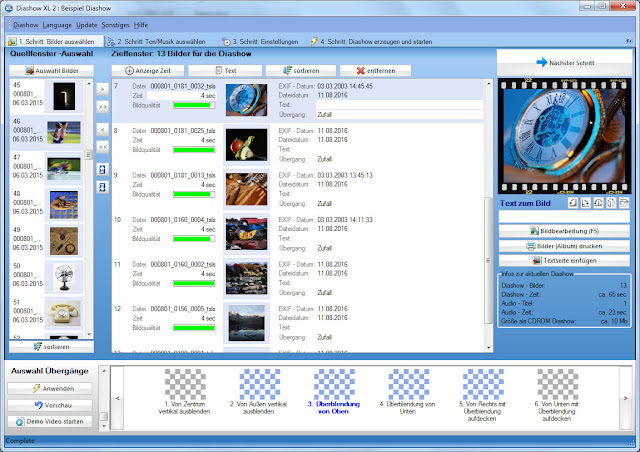
Task: Click Bildqualität bar of image 12
Action: click(194, 328)
